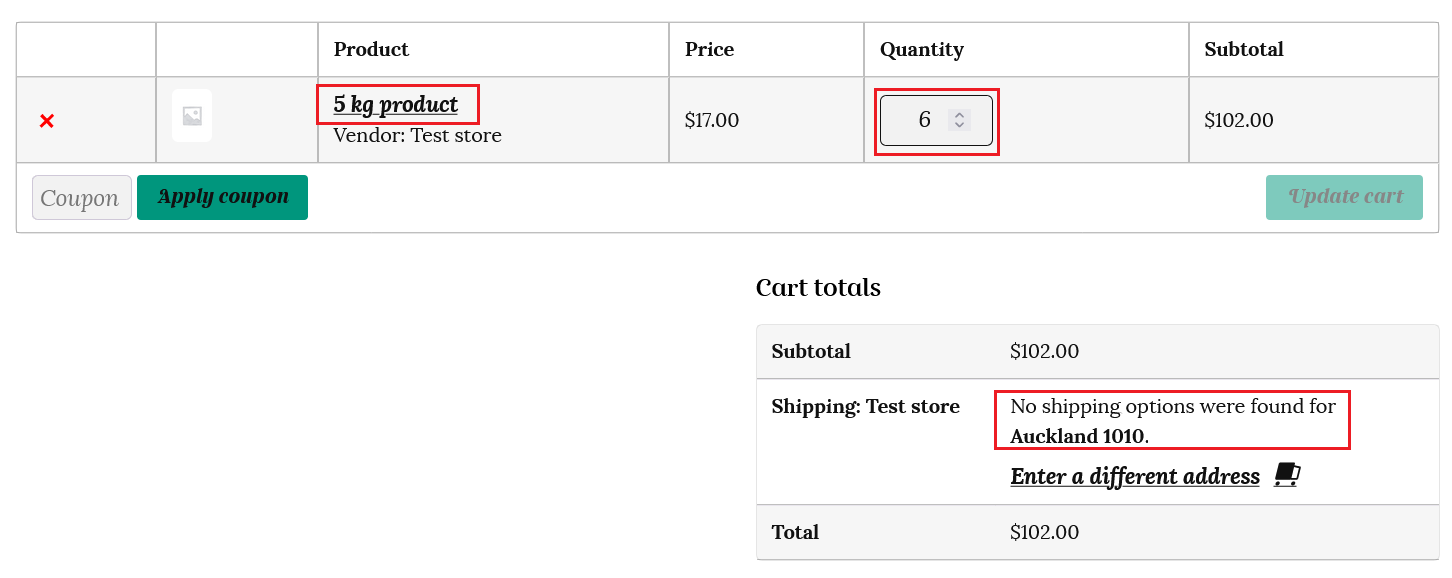Click the Quantity column header
This screenshot has width=1452, height=578.
coord(921,50)
